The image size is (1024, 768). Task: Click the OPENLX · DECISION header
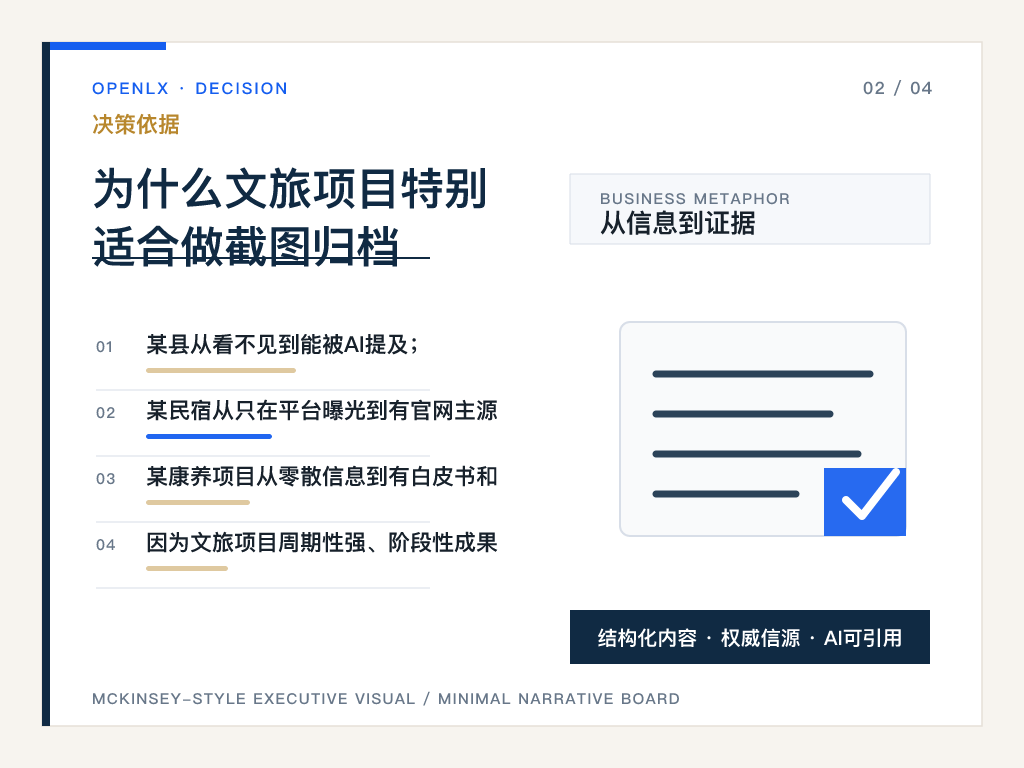click(189, 88)
